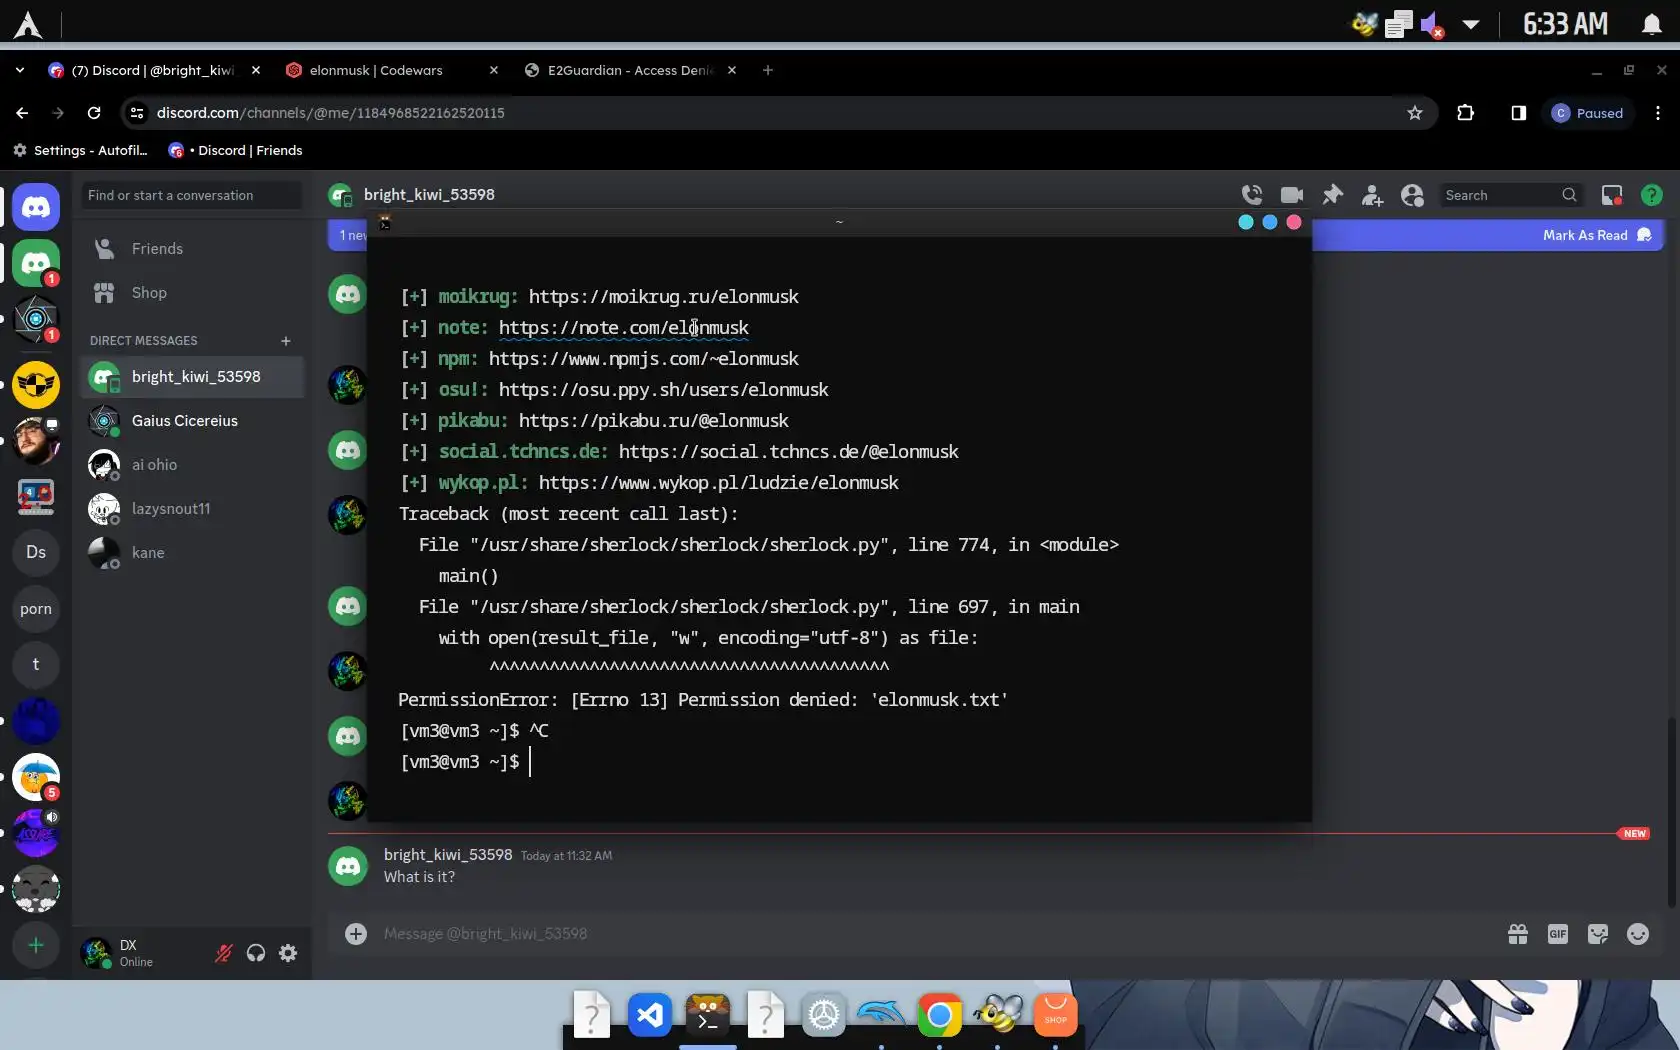
Task: Toggle microphone mute in user panel
Action: tap(224, 953)
